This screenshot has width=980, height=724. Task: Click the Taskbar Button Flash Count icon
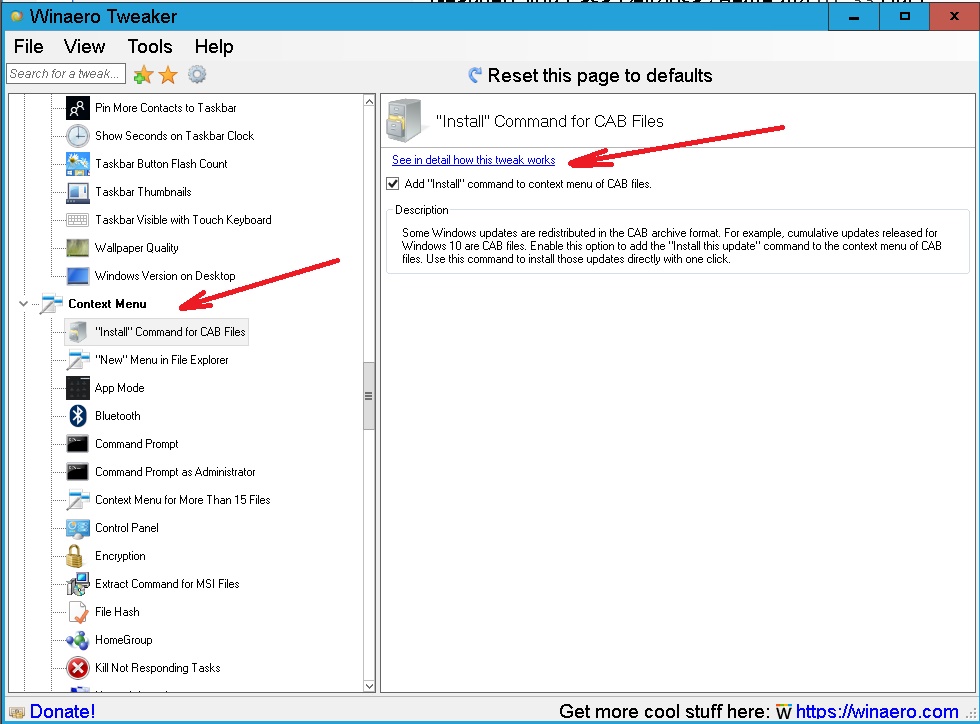coord(78,164)
